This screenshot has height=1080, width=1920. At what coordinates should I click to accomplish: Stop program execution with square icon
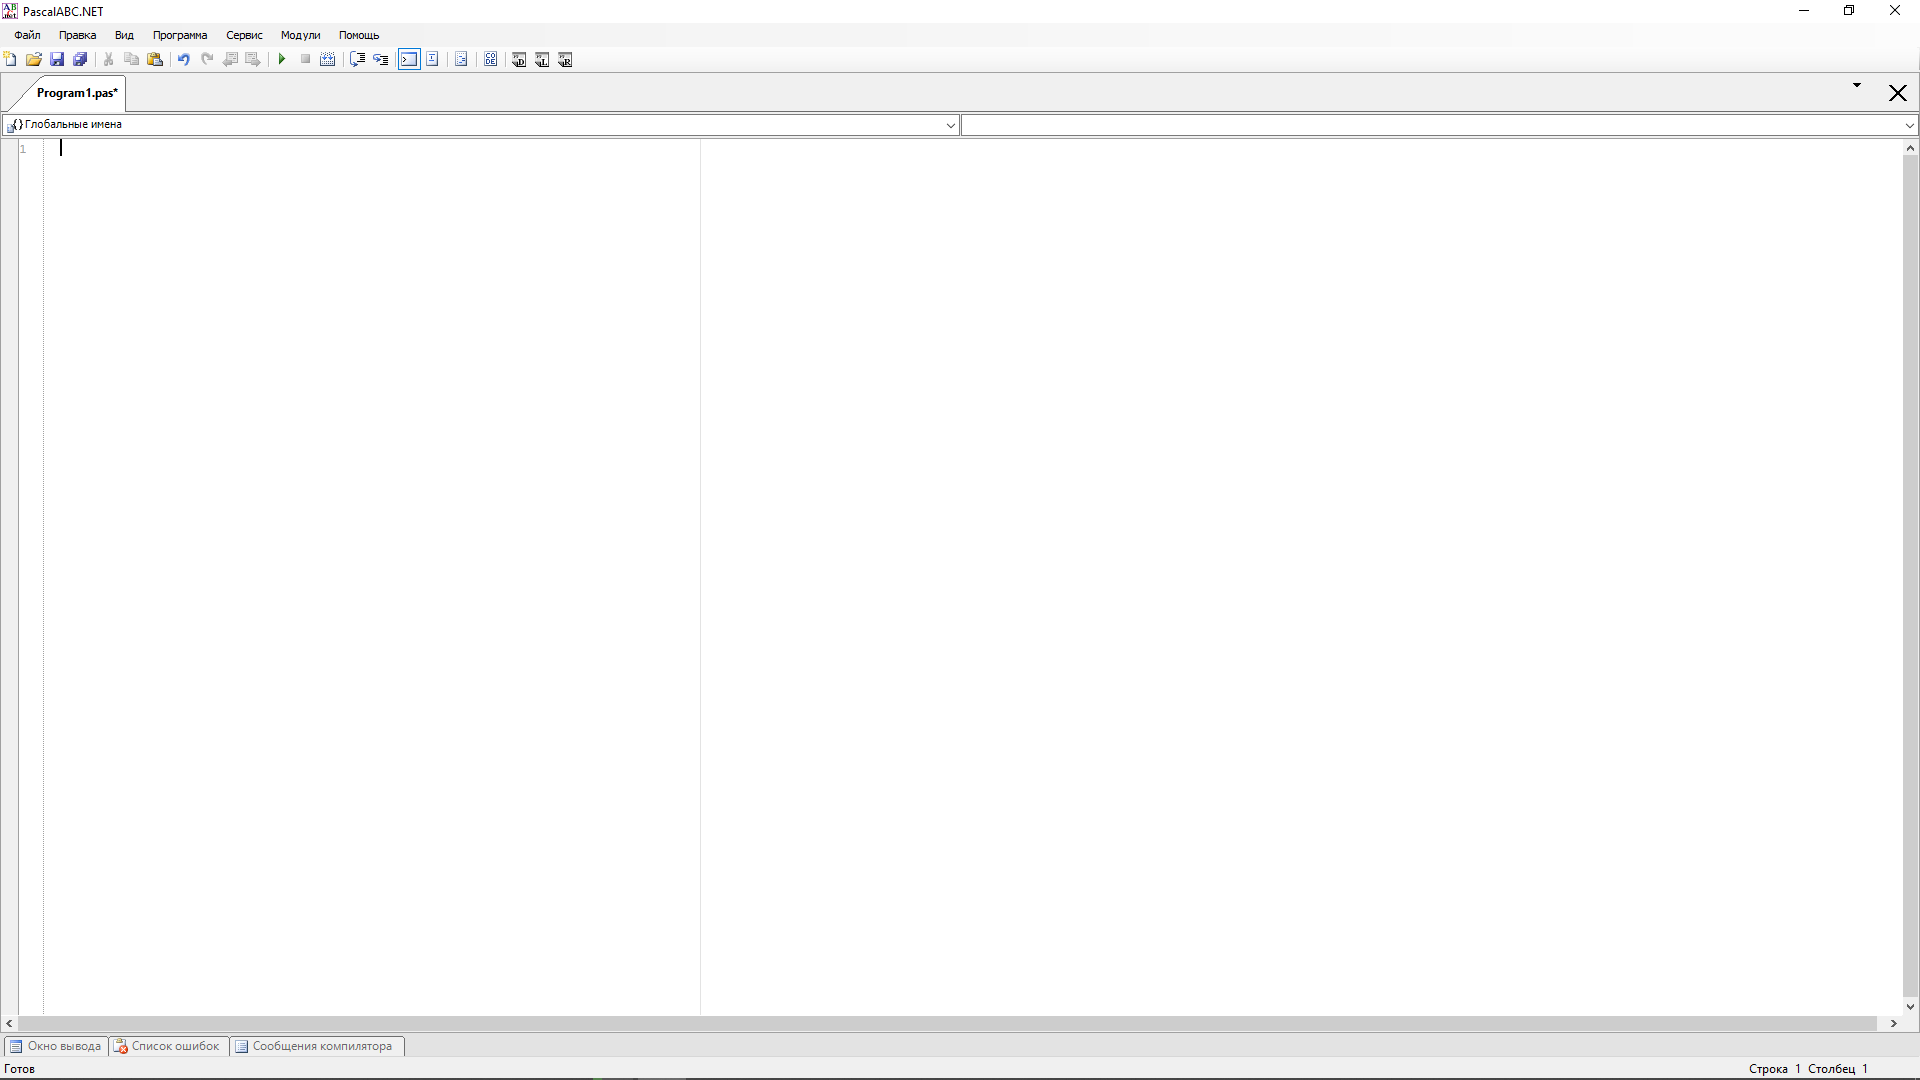click(x=305, y=60)
